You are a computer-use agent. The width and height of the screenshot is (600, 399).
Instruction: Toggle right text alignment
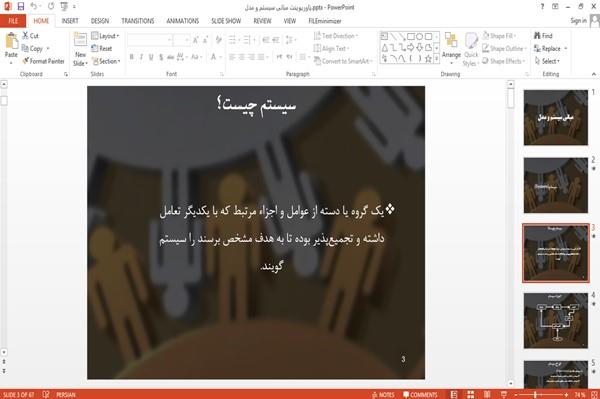coord(251,57)
